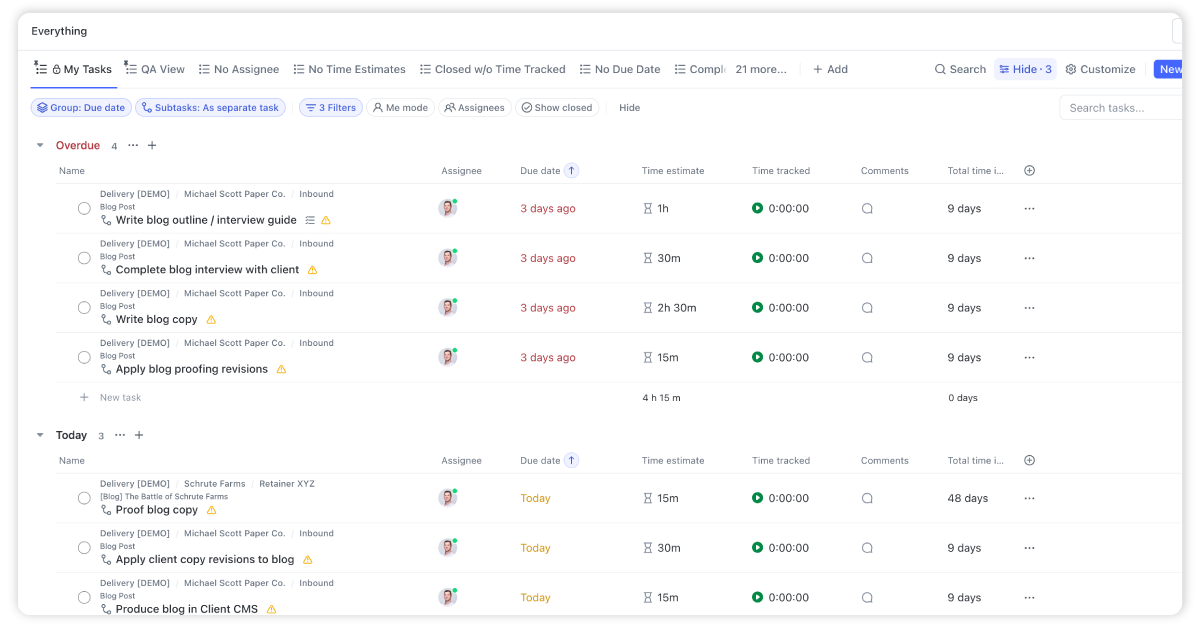This screenshot has width=1200, height=628.
Task: Click the hourglass time estimate icon beside 1h
Action: click(648, 208)
